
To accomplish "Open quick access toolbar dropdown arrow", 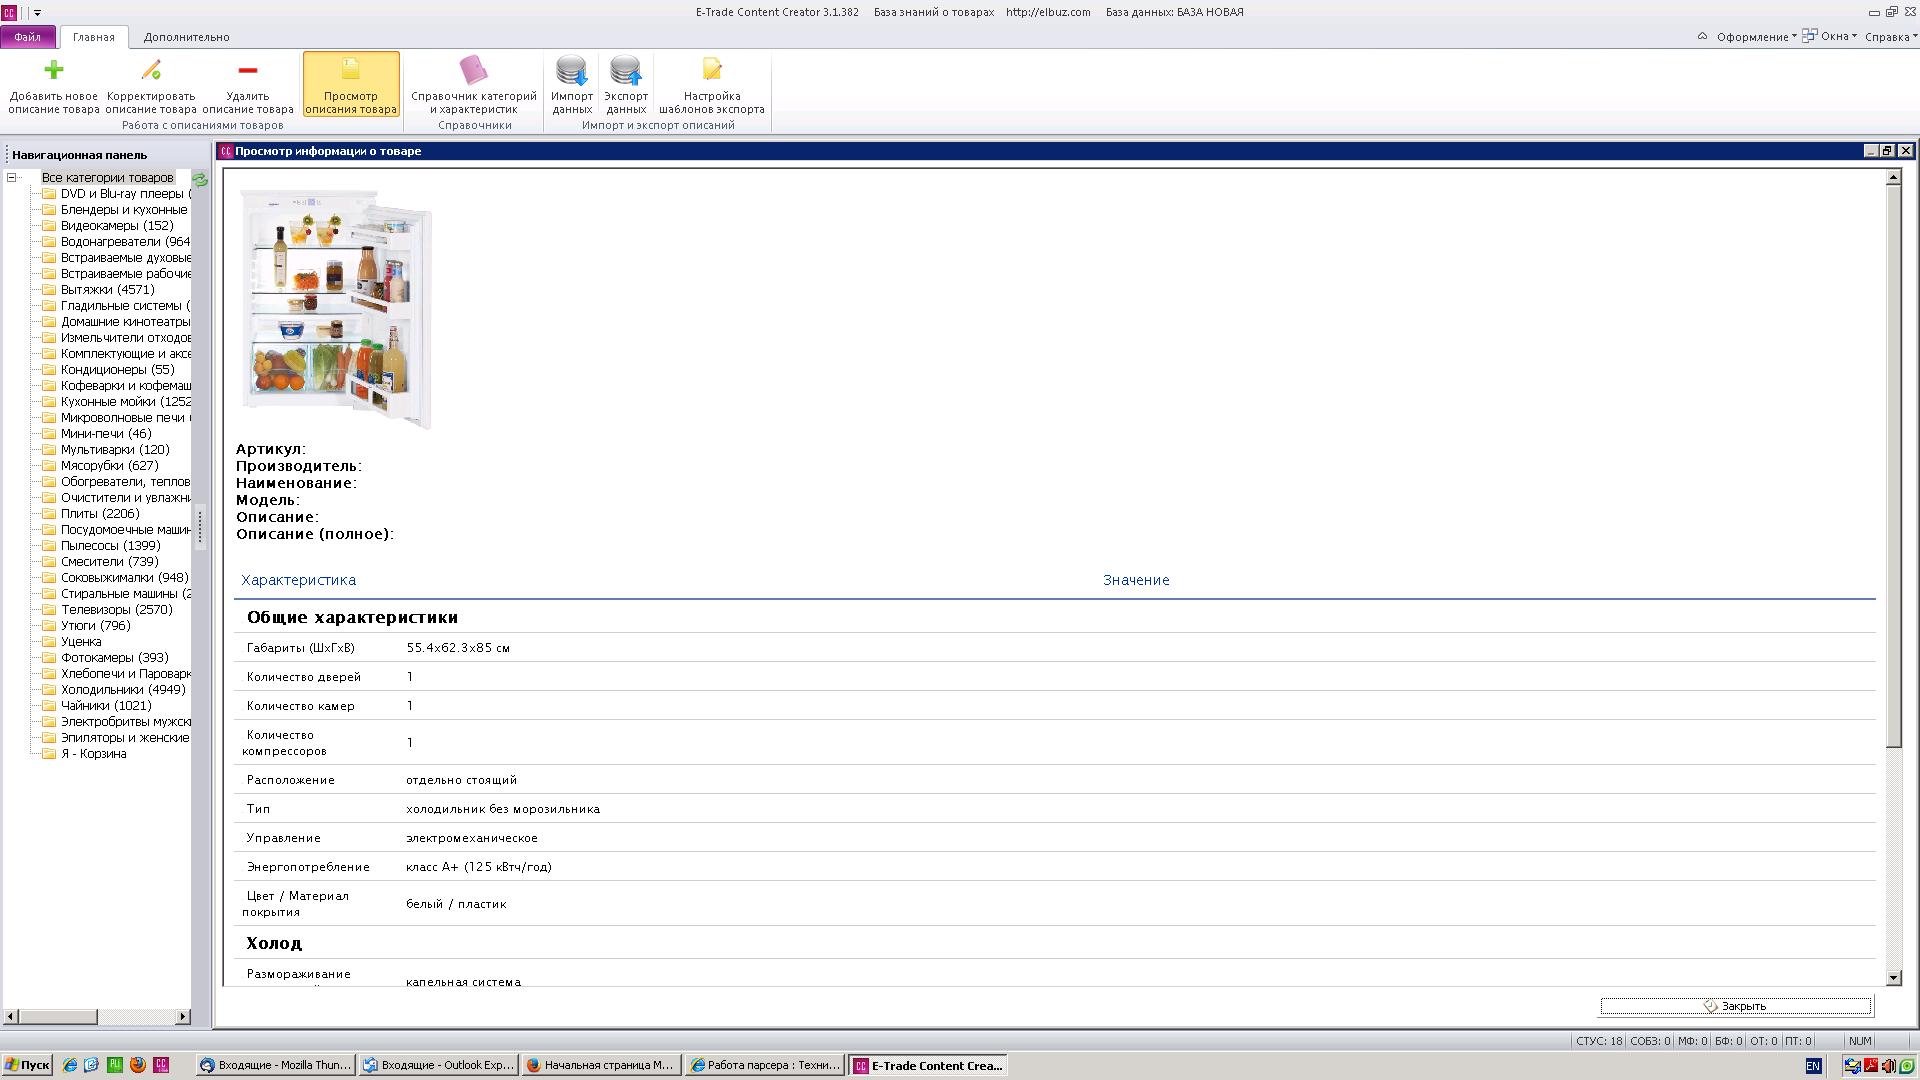I will click(37, 13).
